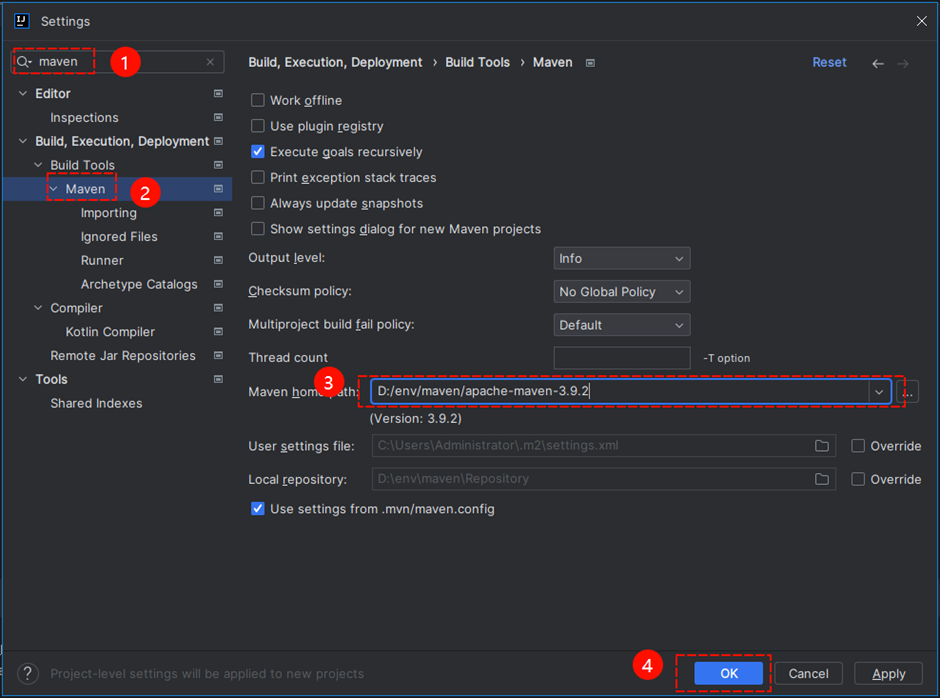940x698 pixels.
Task: Click Build, Execution, Deployment breadcrumb
Action: [x=335, y=62]
